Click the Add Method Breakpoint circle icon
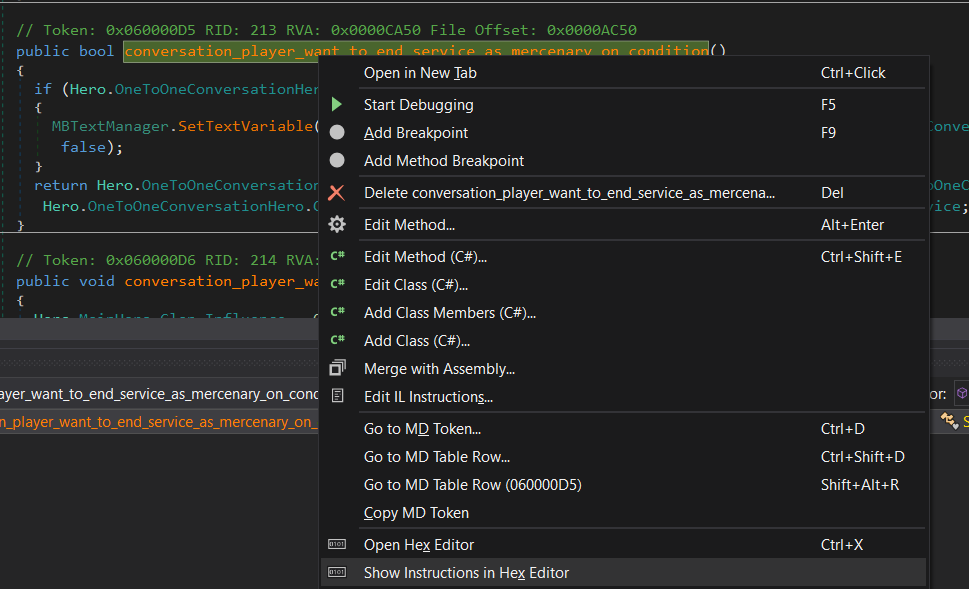This screenshot has width=969, height=589. pyautogui.click(x=337, y=161)
